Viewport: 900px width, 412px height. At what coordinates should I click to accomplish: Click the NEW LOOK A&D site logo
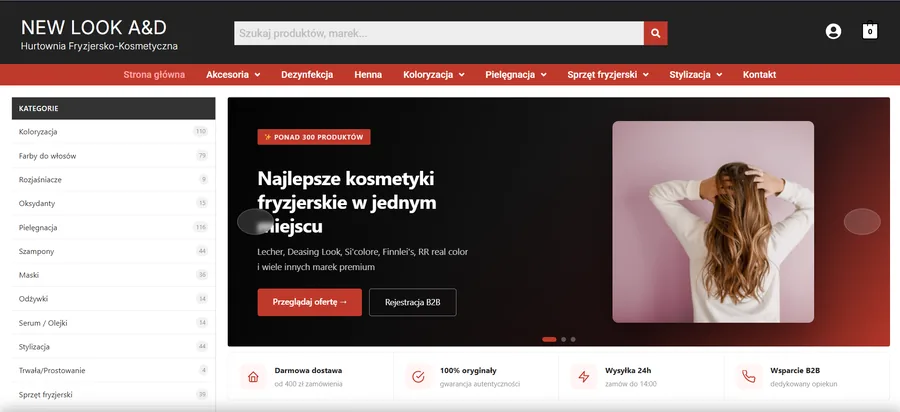click(94, 27)
